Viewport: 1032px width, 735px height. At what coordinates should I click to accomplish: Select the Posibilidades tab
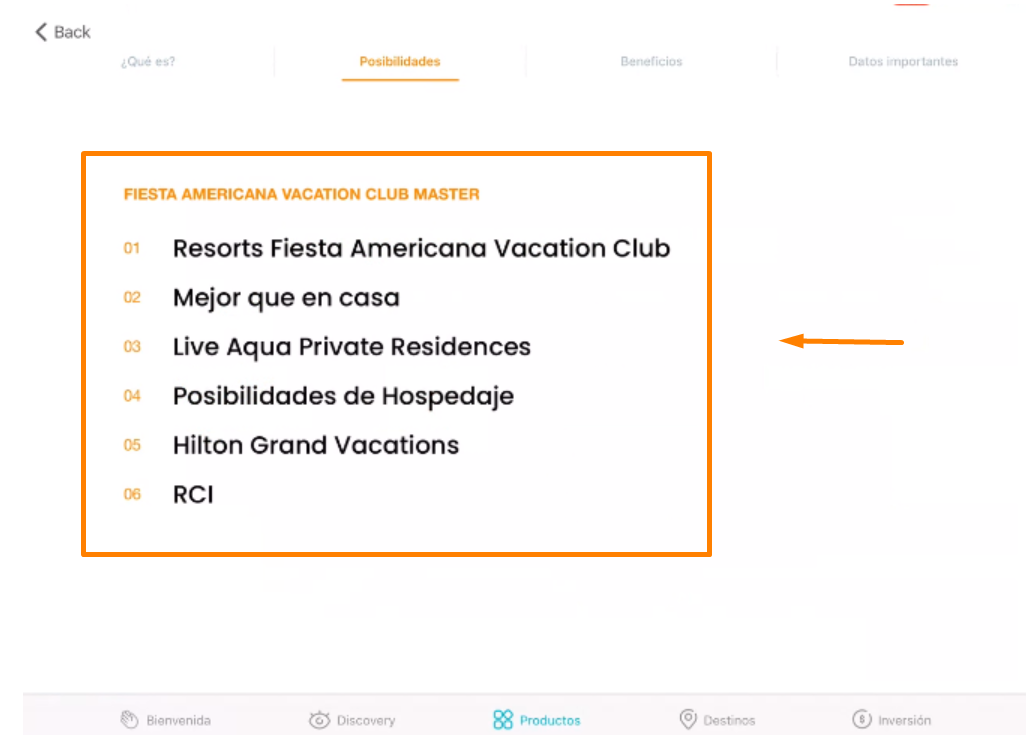(x=400, y=61)
